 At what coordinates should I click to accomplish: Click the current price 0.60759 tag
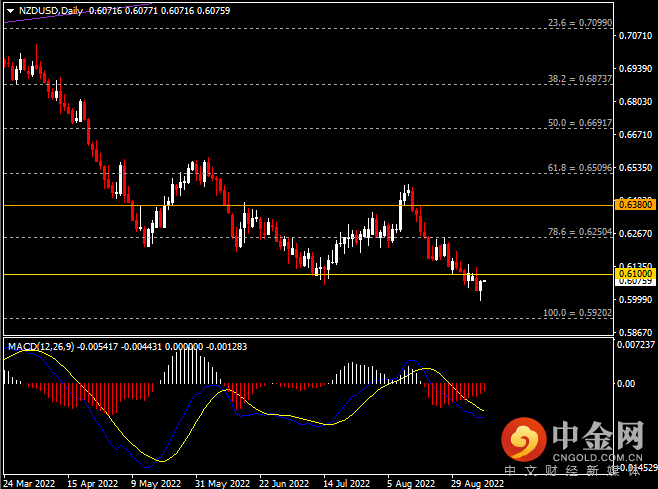click(635, 282)
